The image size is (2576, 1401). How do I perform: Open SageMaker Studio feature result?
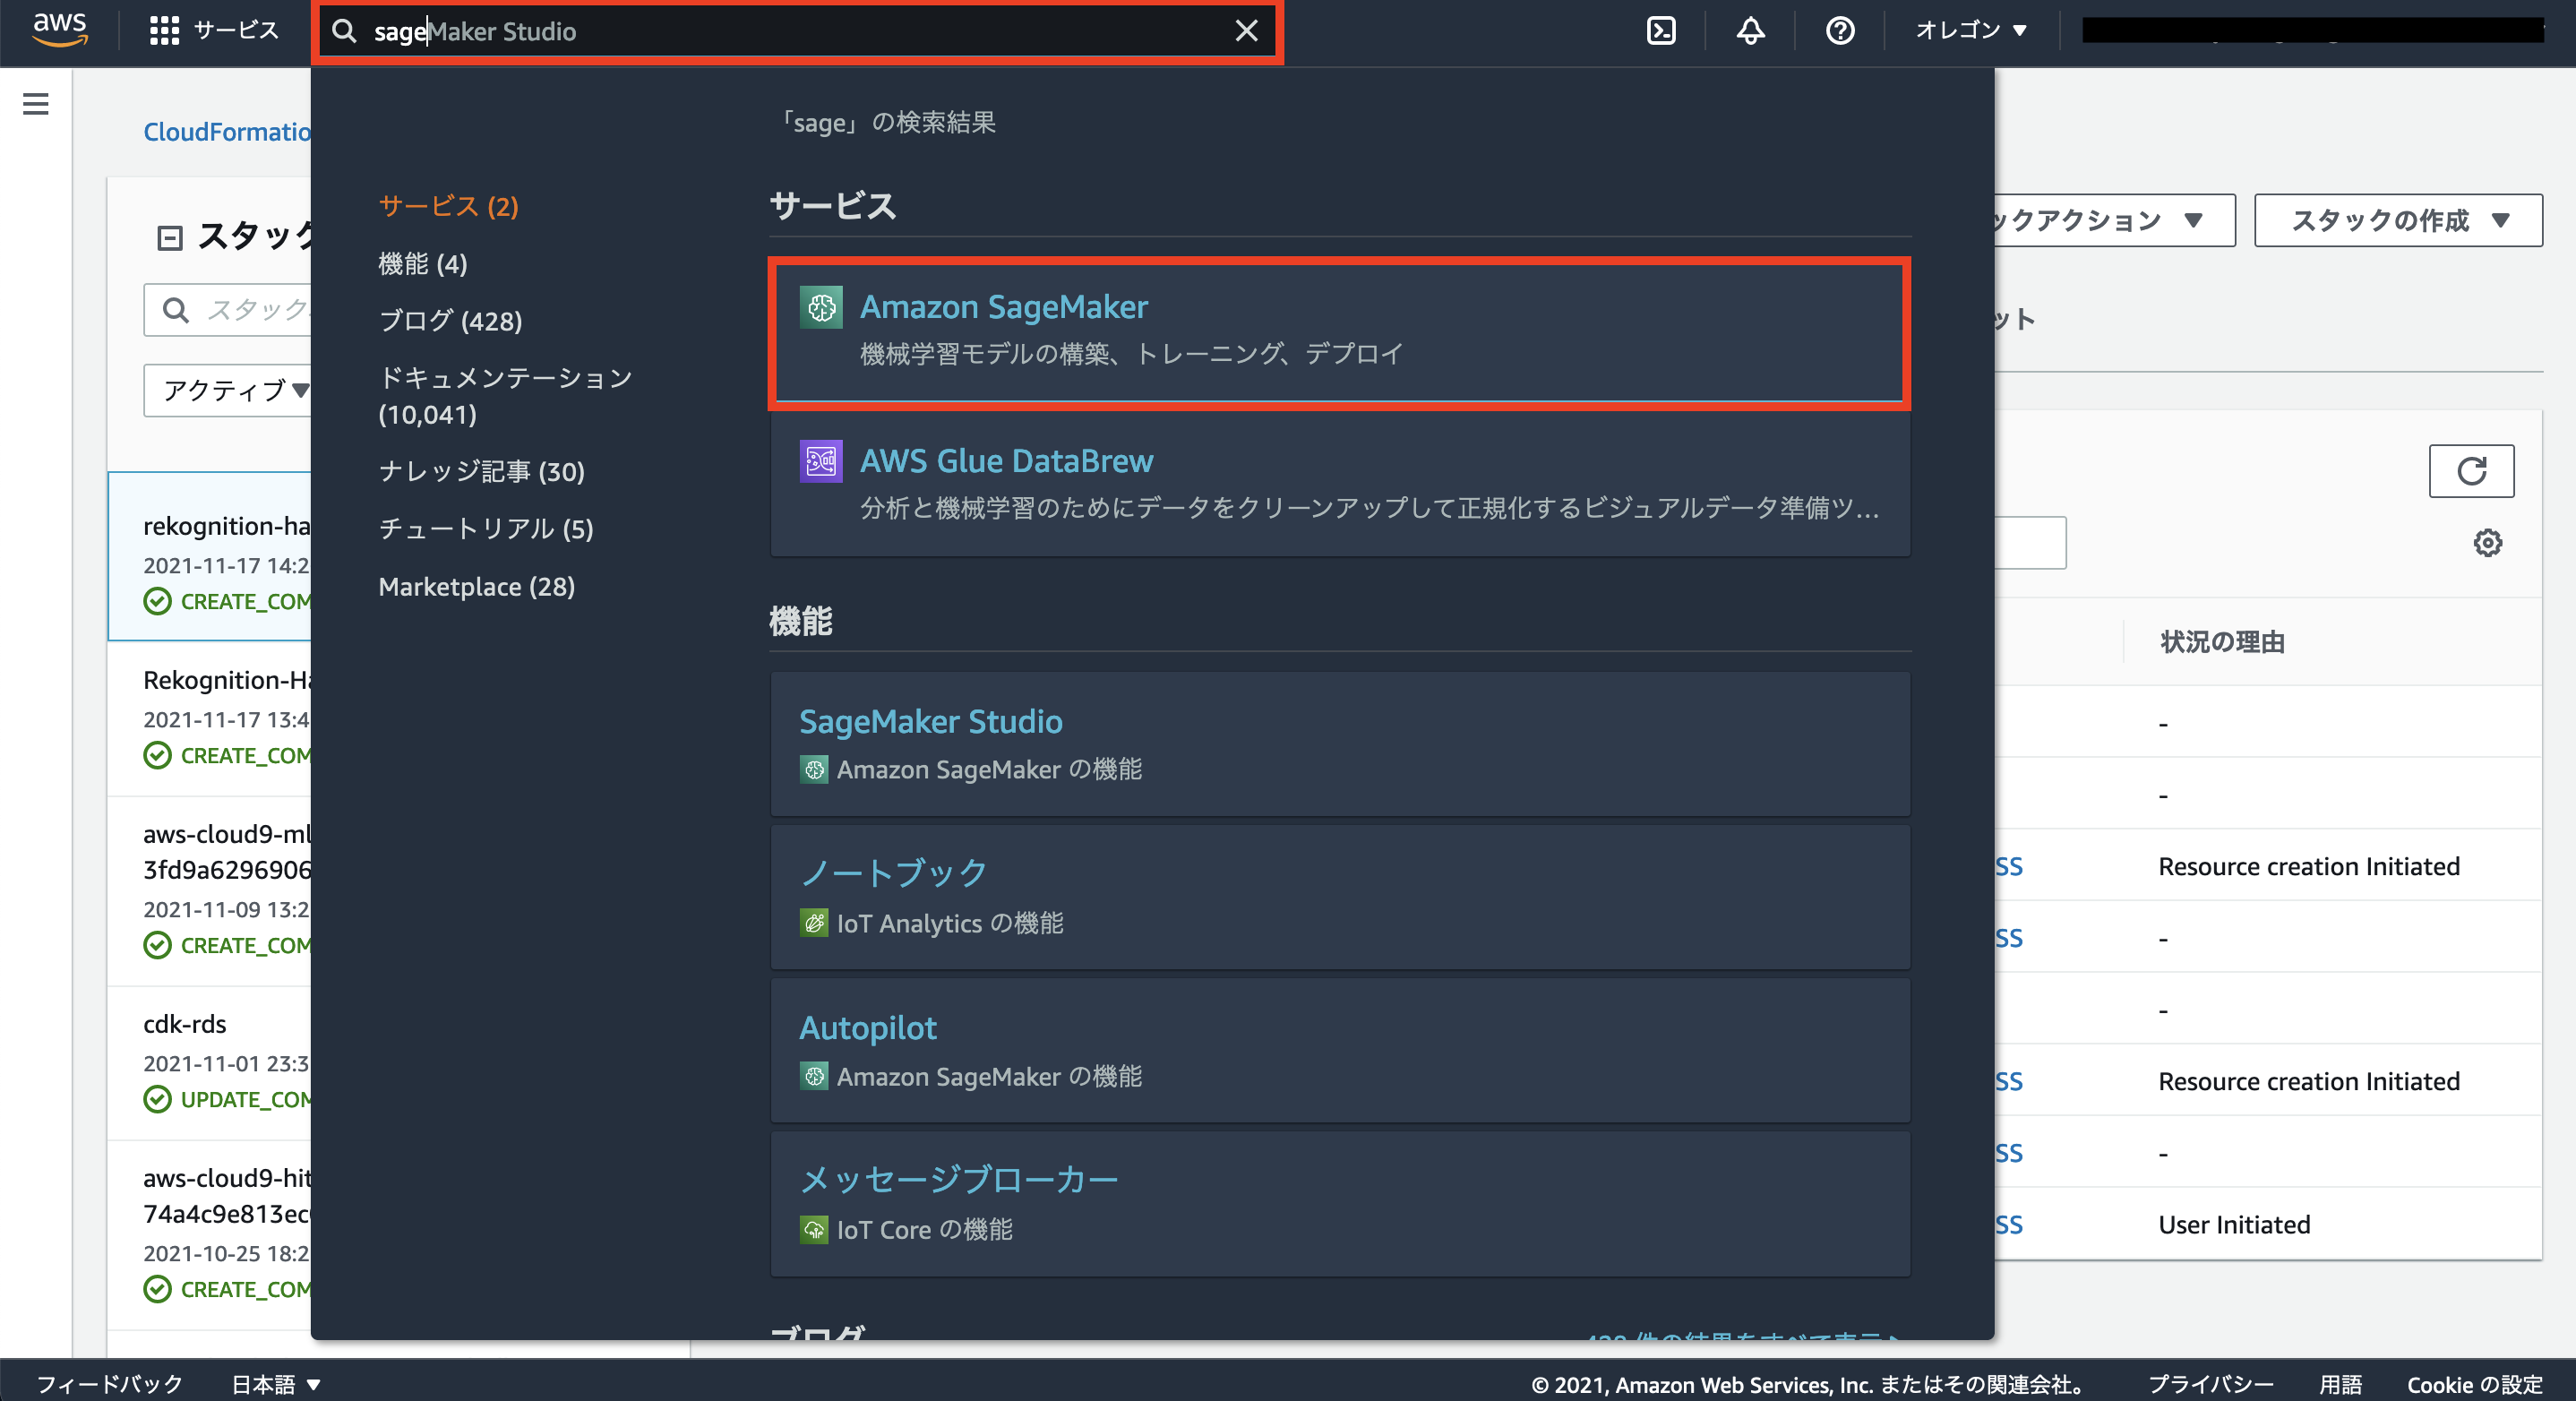coord(1340,743)
